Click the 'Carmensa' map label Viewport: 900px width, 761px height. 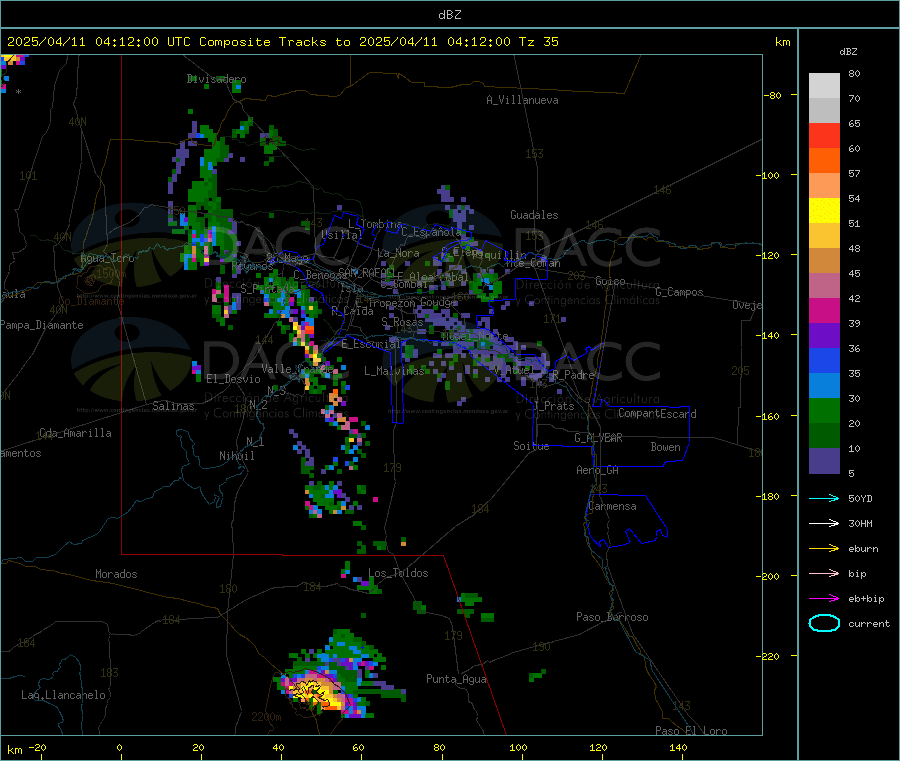point(612,506)
